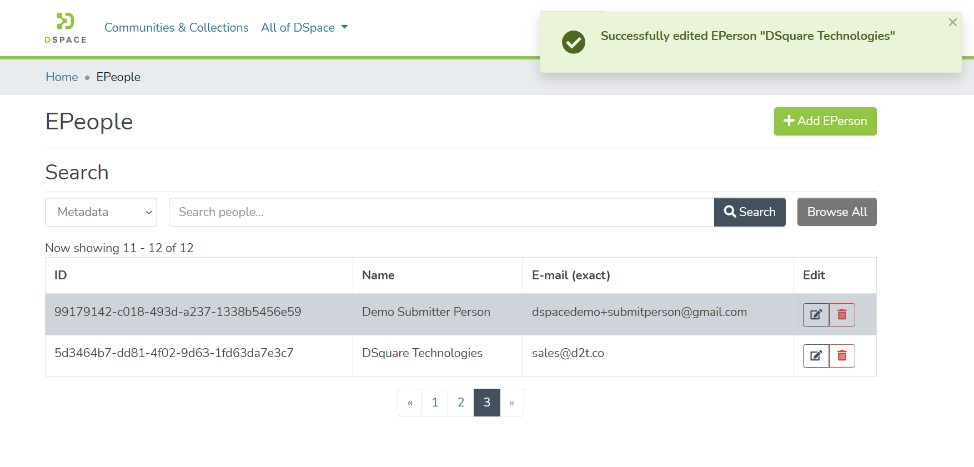Image resolution: width=974 pixels, height=467 pixels.
Task: Delete the DSquare Technologies EPerson
Action: click(x=842, y=355)
